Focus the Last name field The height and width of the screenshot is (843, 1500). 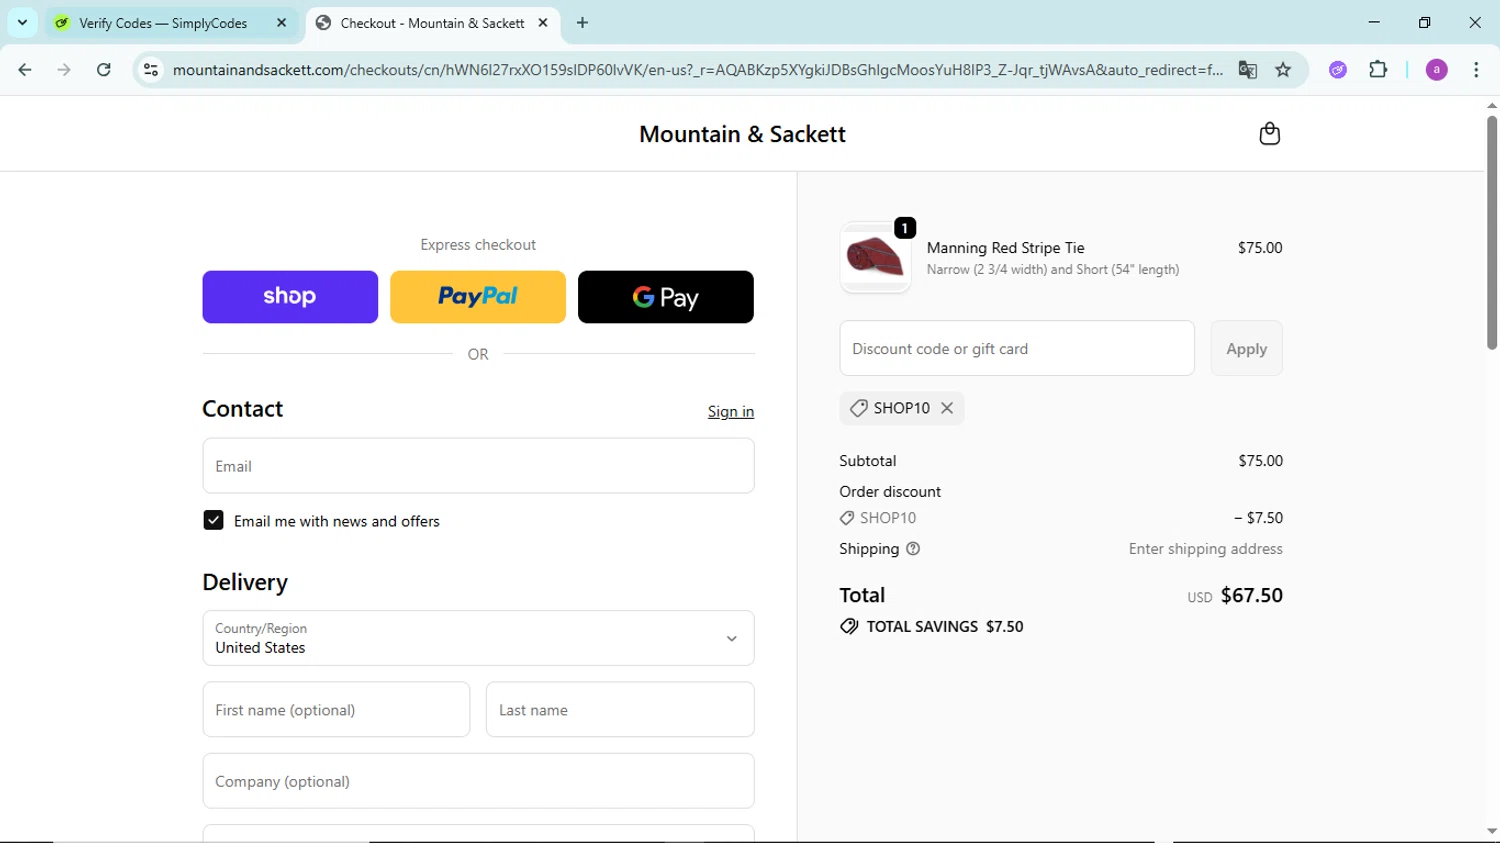(620, 710)
